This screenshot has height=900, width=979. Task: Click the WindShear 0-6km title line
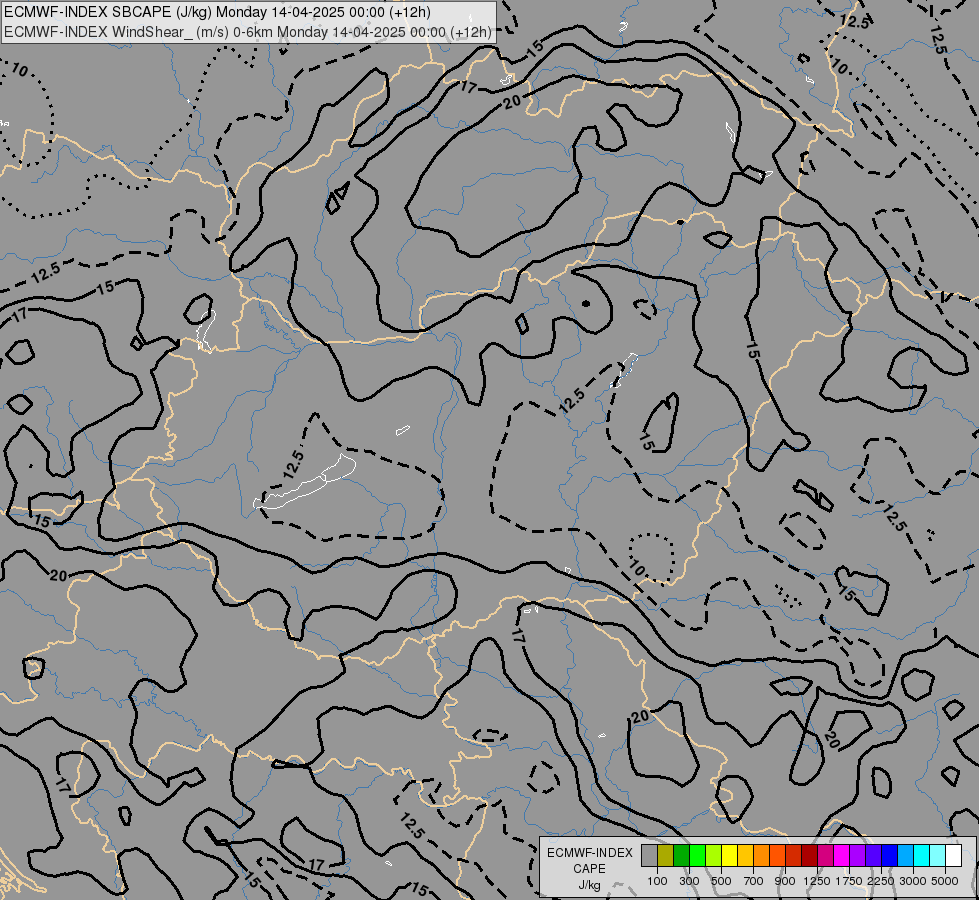(x=248, y=32)
